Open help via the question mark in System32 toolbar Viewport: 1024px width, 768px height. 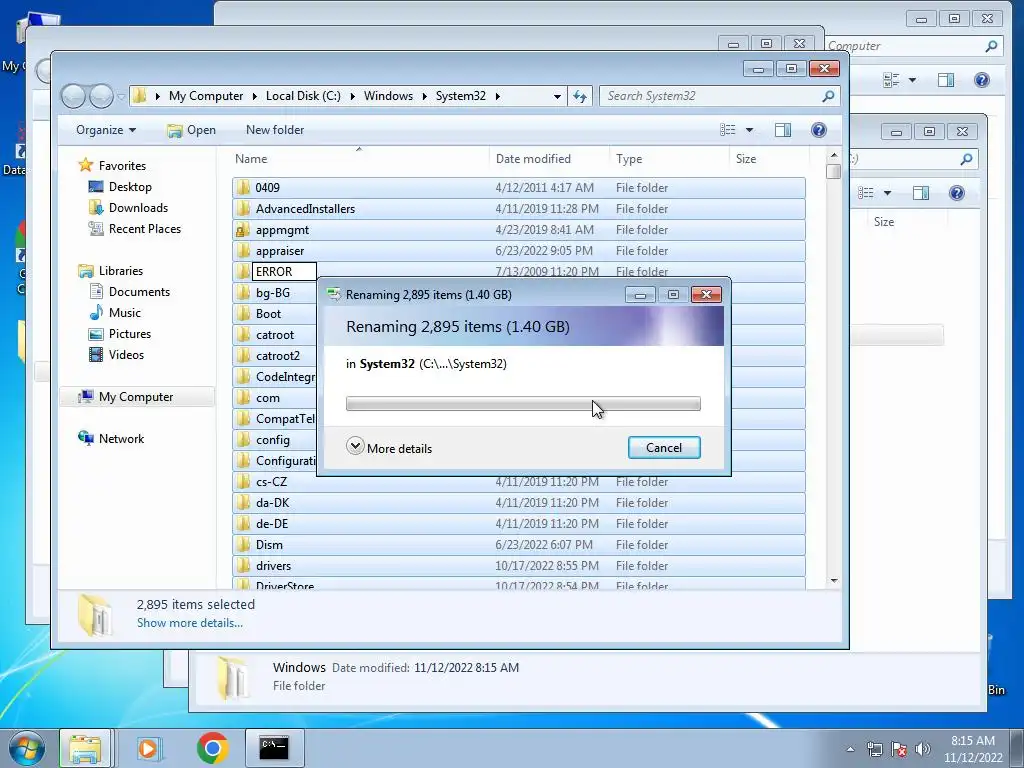(x=818, y=130)
